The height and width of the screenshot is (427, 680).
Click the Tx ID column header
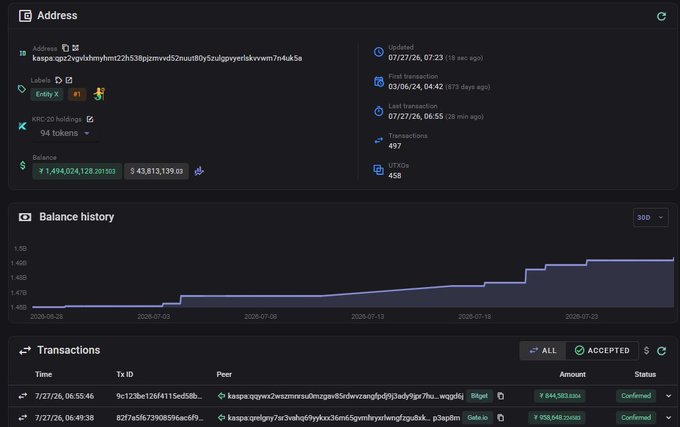125,374
